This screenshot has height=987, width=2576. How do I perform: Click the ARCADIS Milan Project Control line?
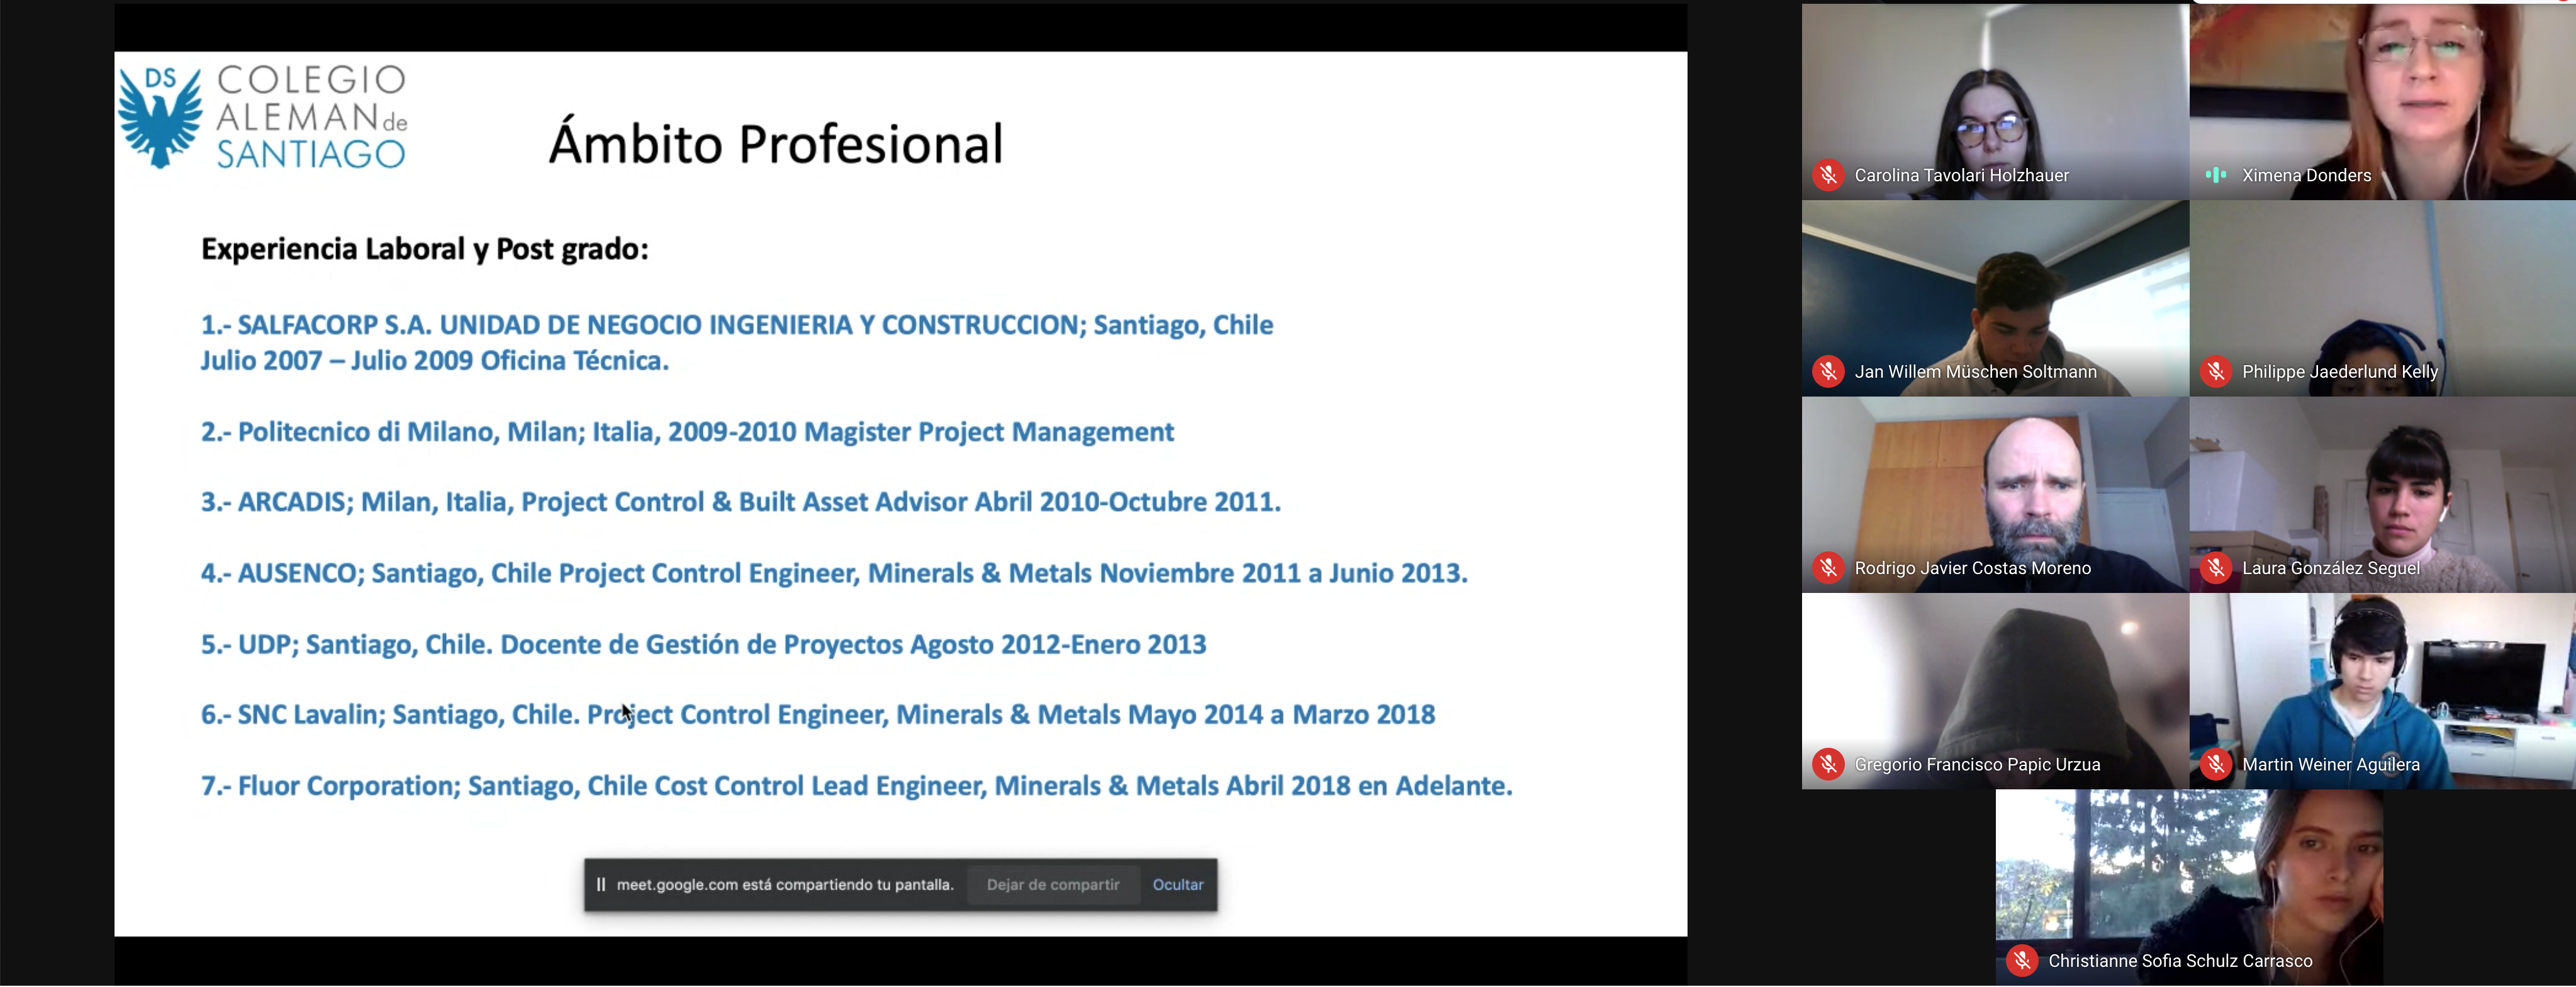(741, 502)
